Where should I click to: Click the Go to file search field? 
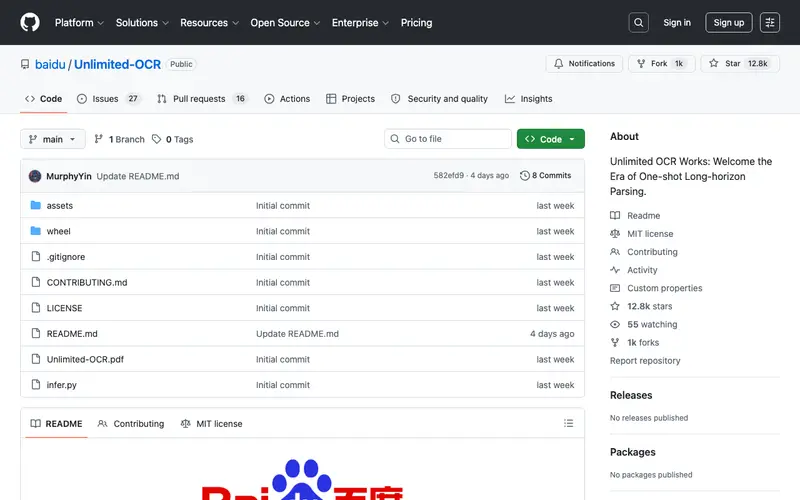point(448,139)
